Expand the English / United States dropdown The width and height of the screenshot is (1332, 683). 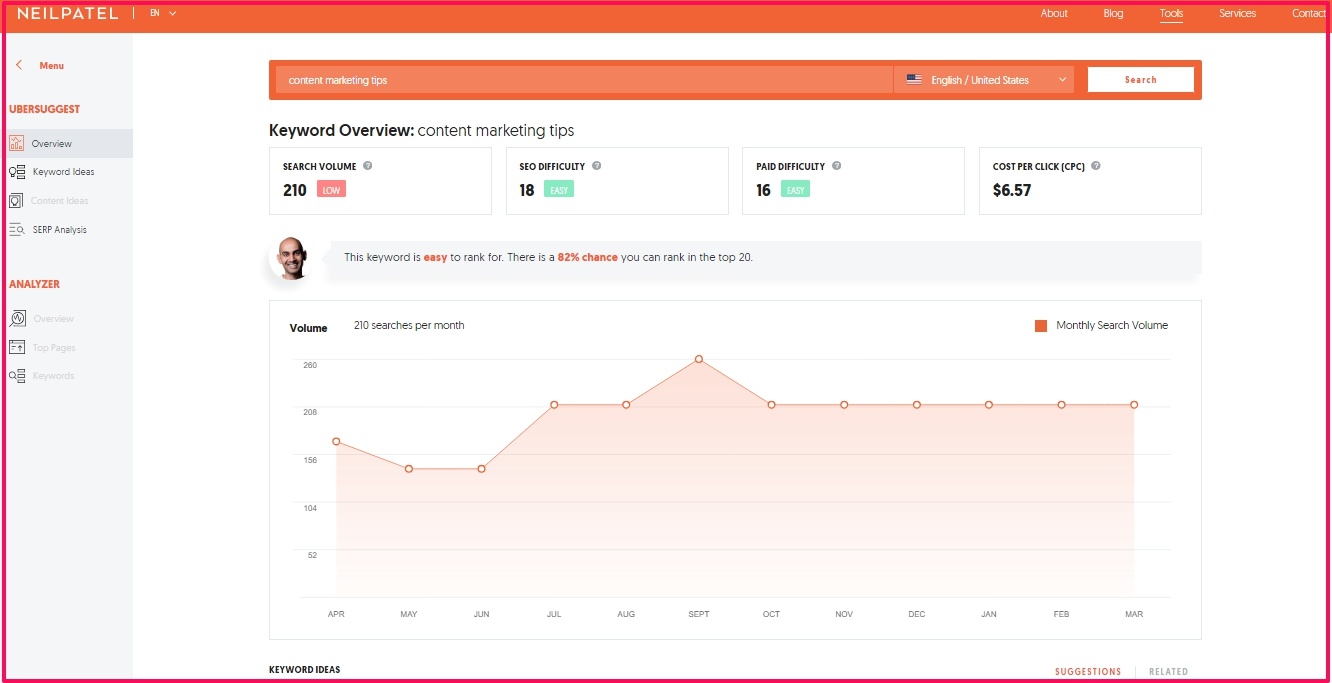coord(984,80)
